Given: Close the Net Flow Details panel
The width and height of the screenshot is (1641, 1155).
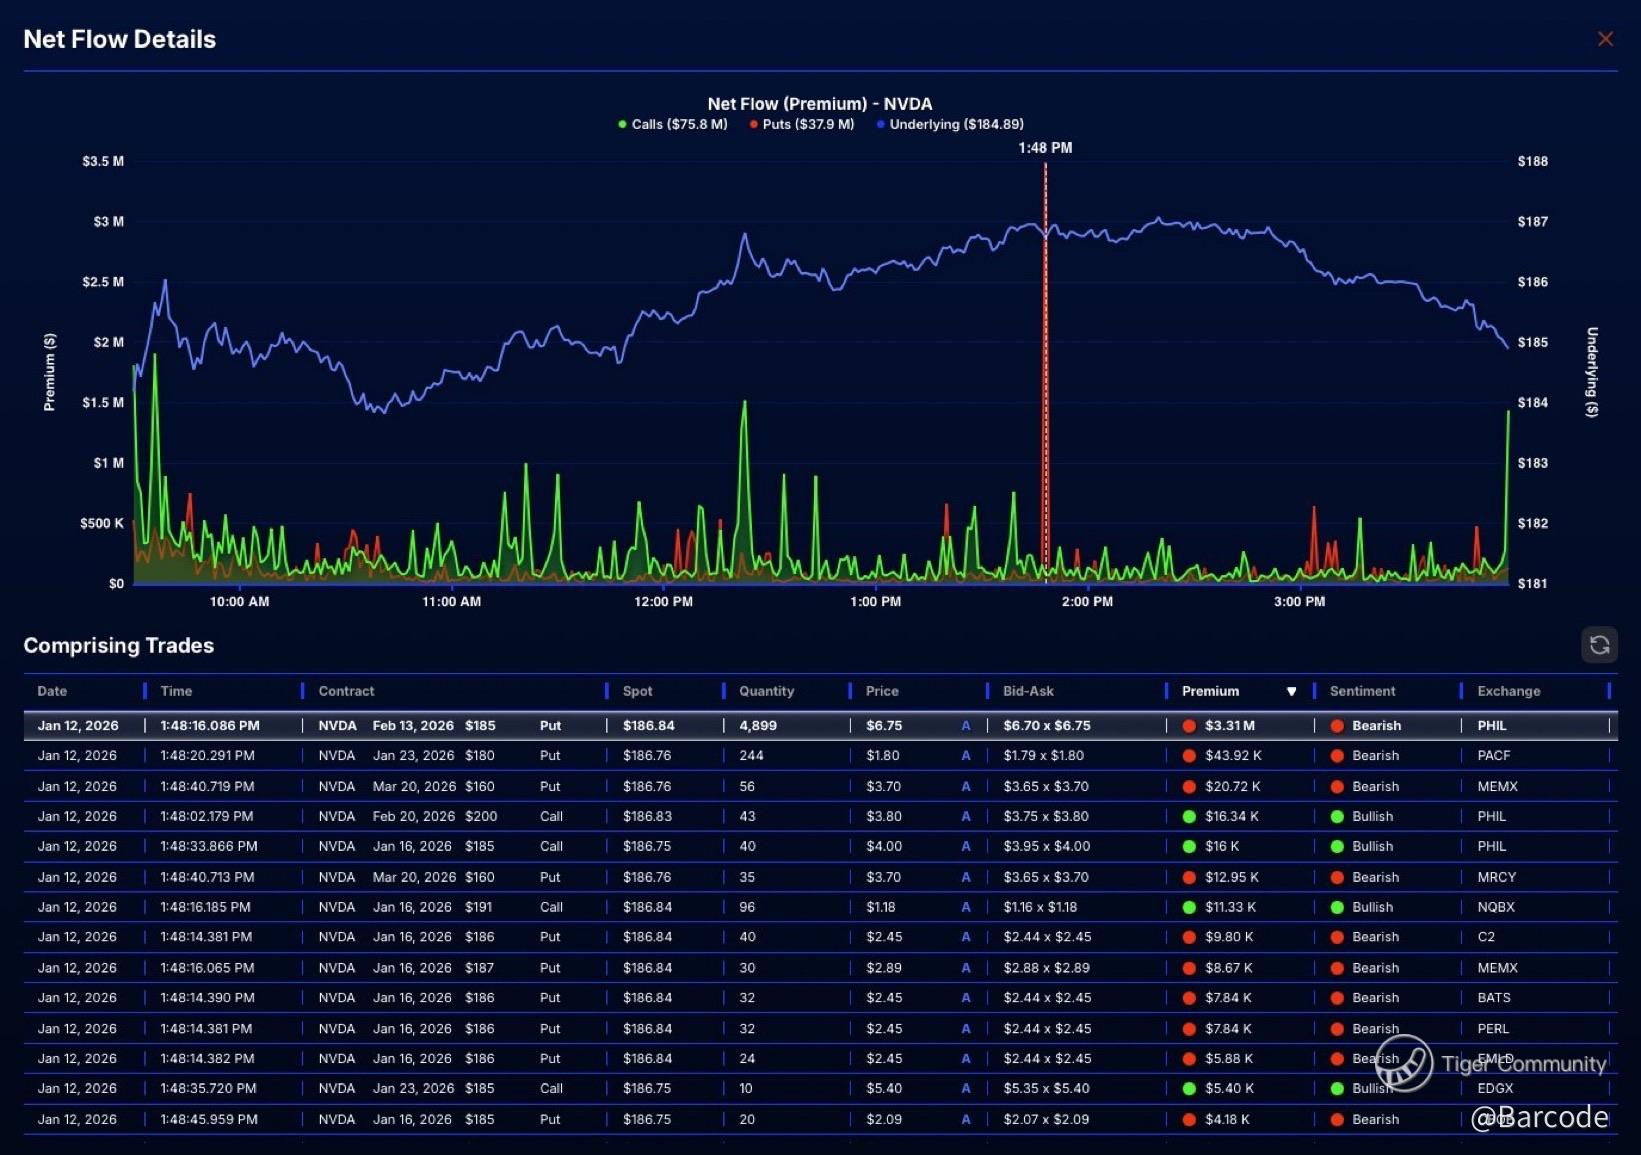Looking at the screenshot, I should coord(1605,39).
